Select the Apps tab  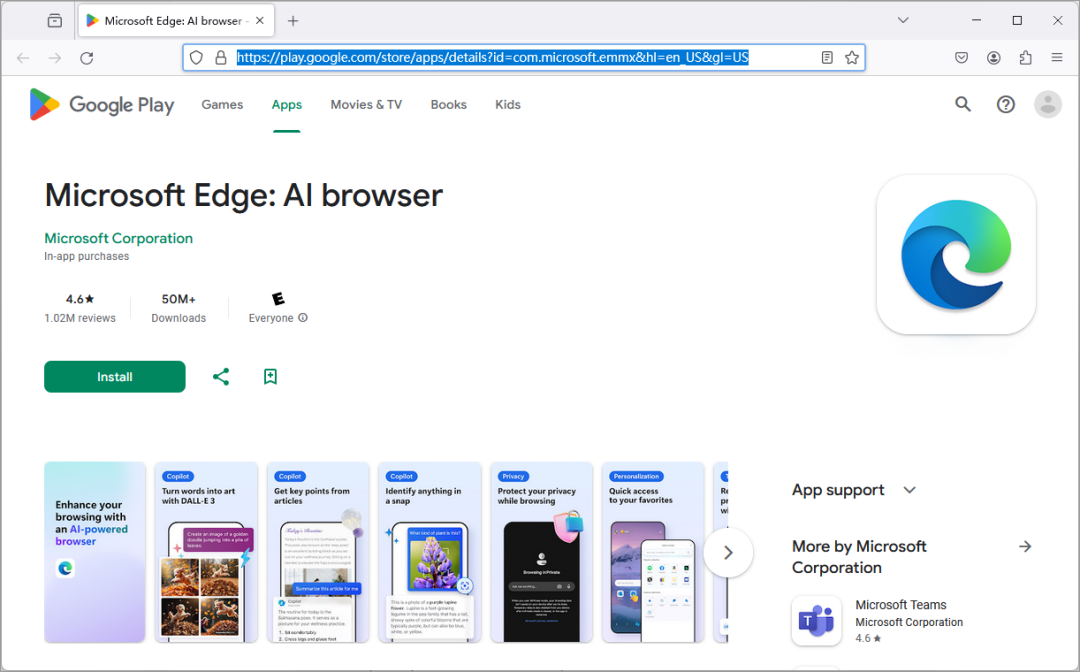click(x=287, y=105)
